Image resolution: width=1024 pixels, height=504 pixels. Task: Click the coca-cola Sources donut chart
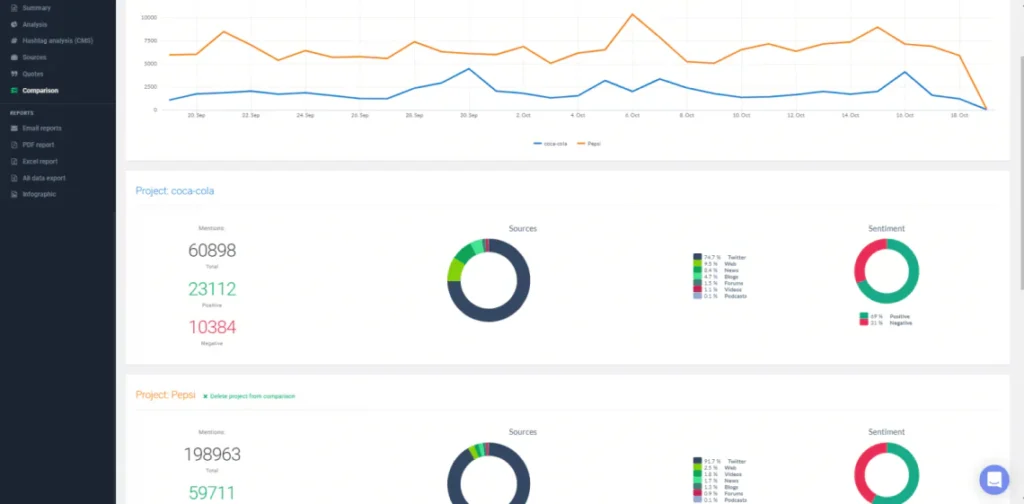(489, 280)
